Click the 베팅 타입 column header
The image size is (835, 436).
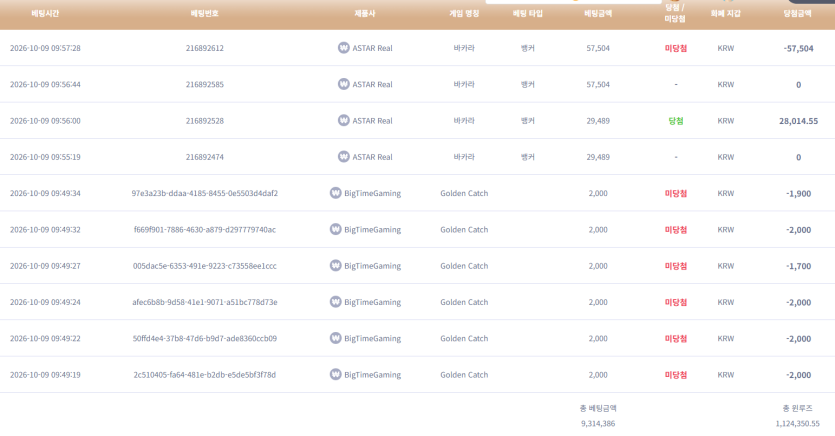click(528, 13)
